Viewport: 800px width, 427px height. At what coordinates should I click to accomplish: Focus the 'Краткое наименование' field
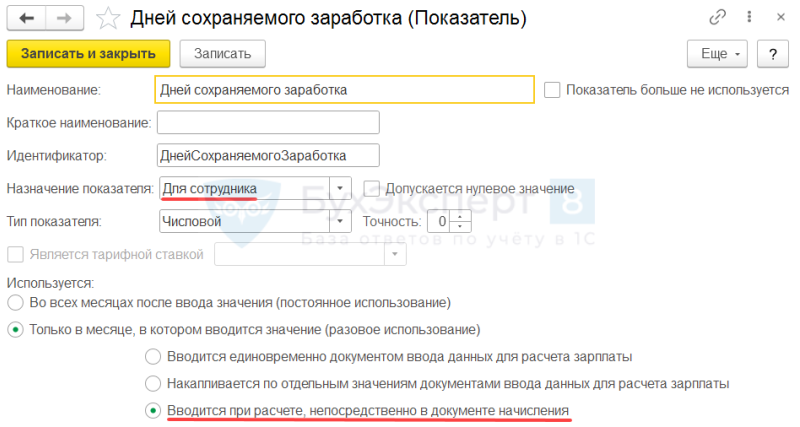(268, 122)
